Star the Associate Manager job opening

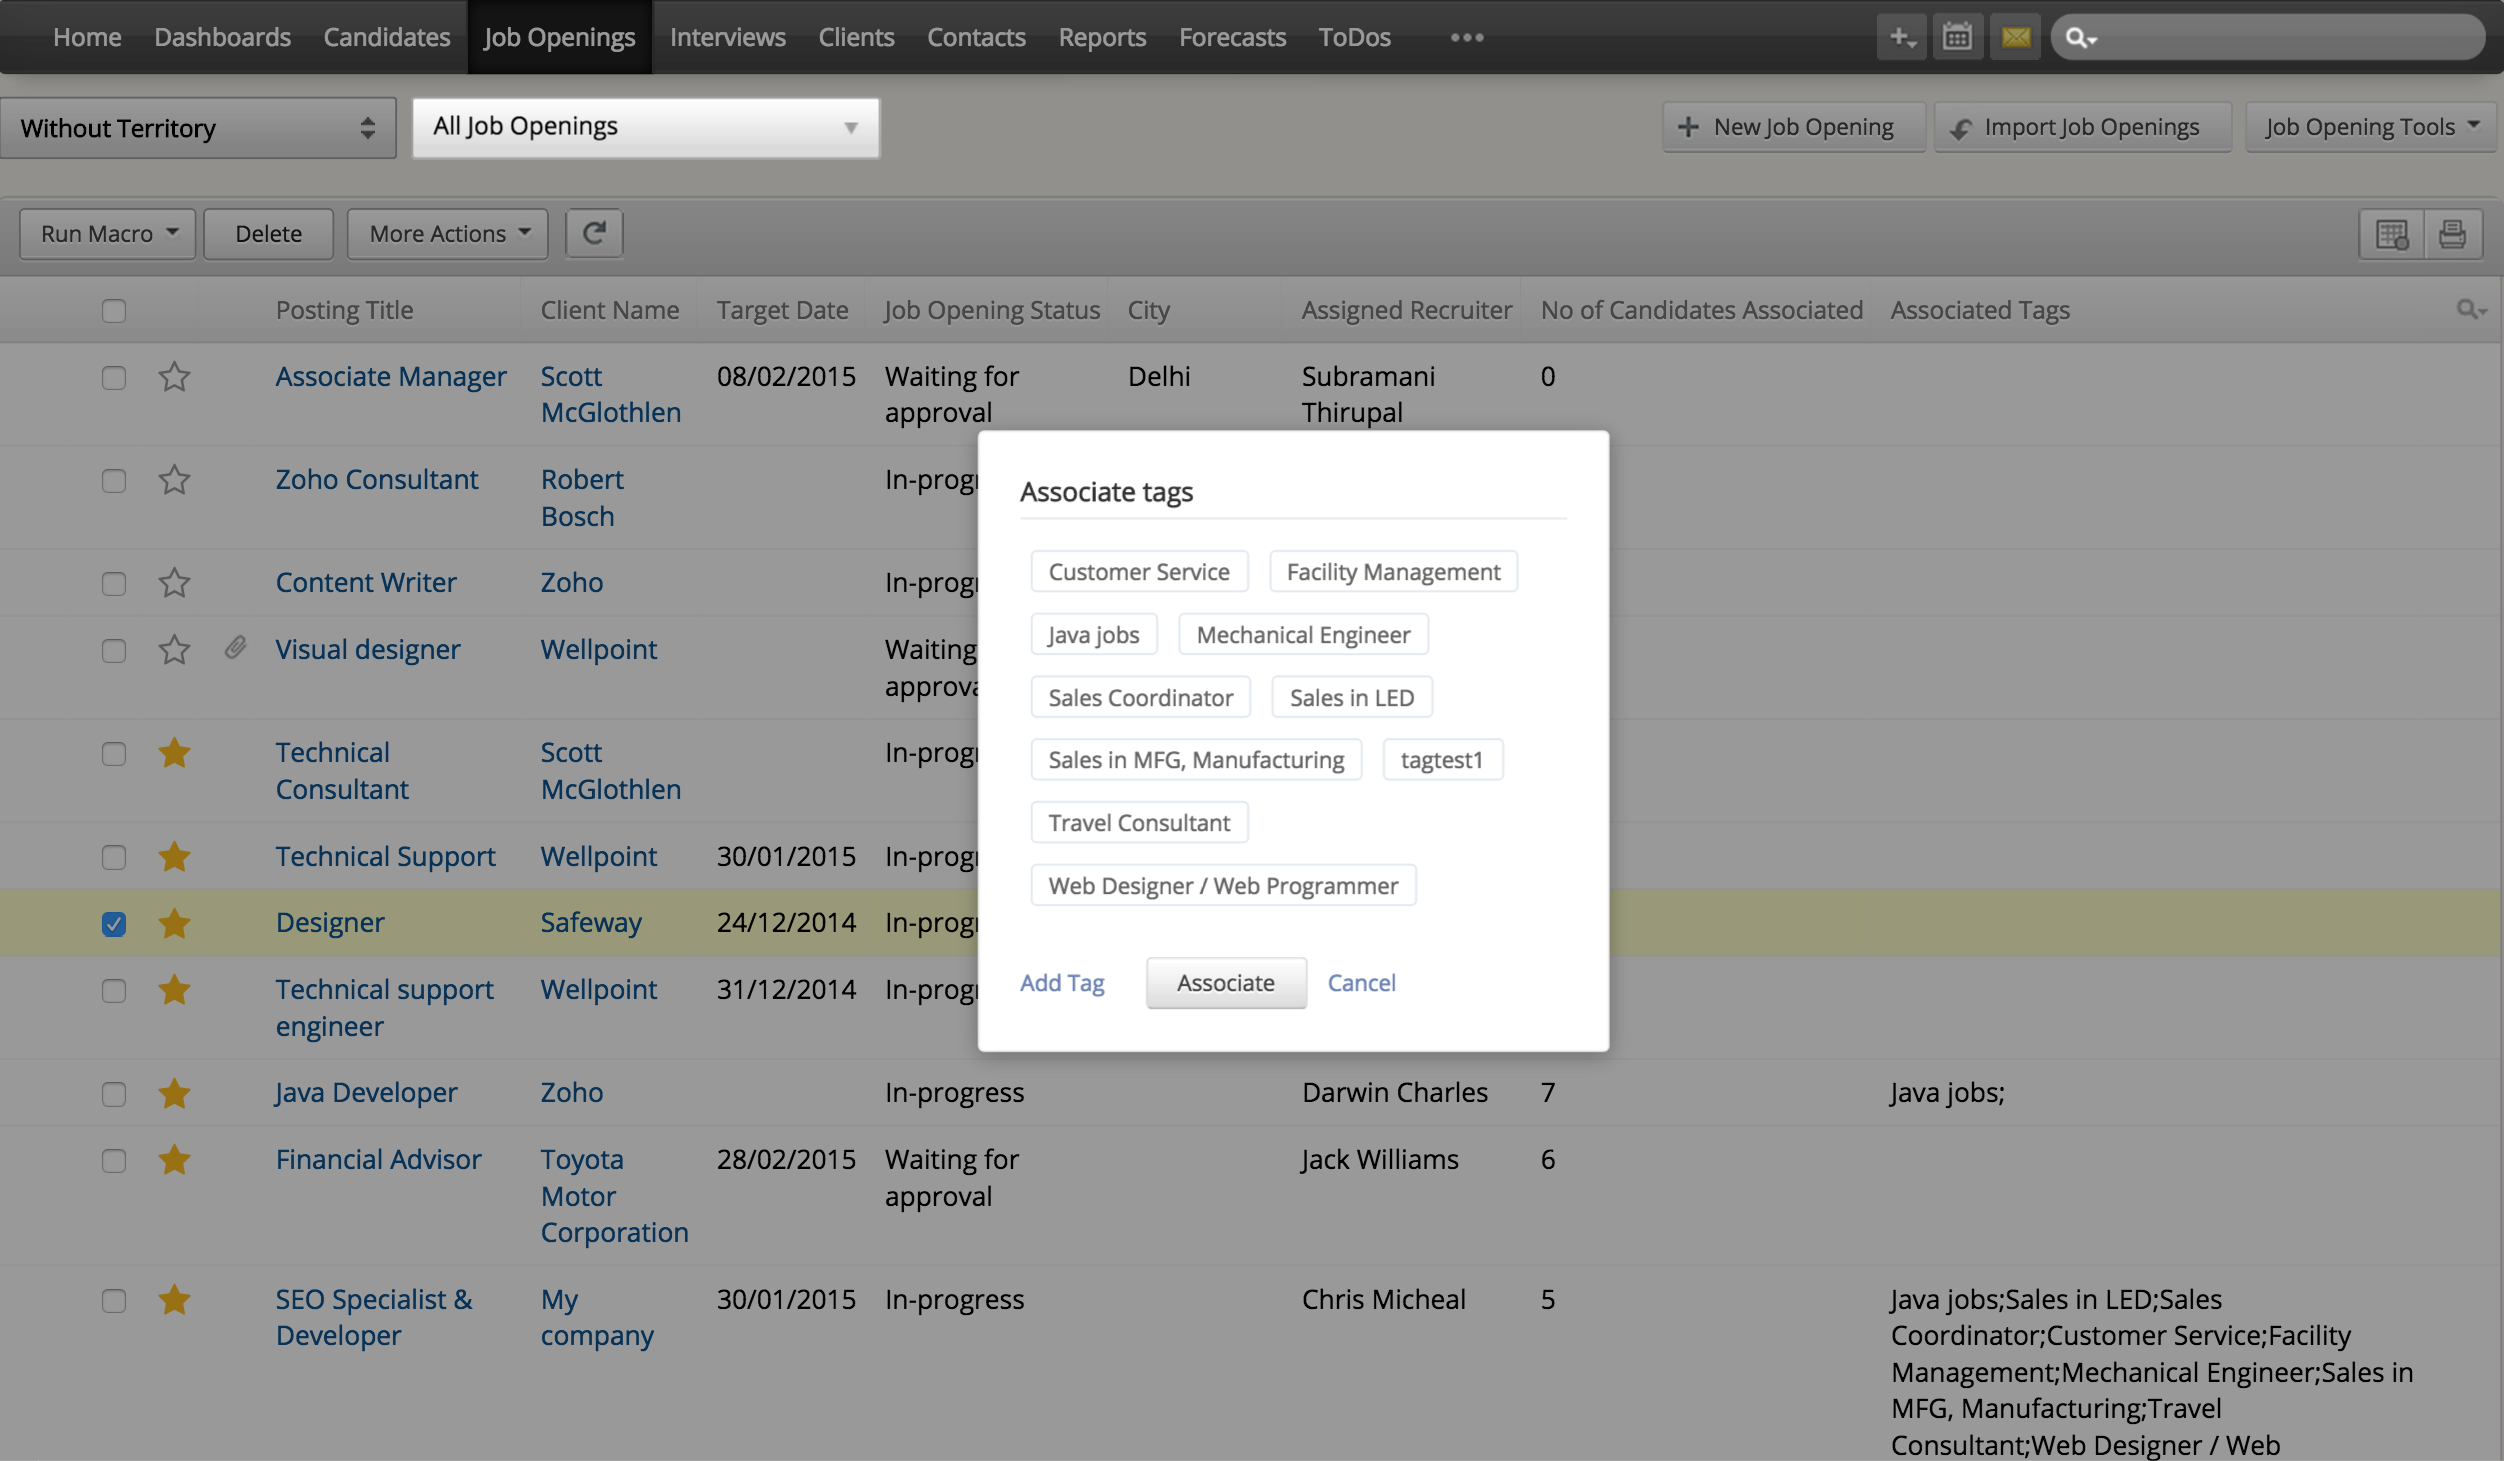[174, 377]
